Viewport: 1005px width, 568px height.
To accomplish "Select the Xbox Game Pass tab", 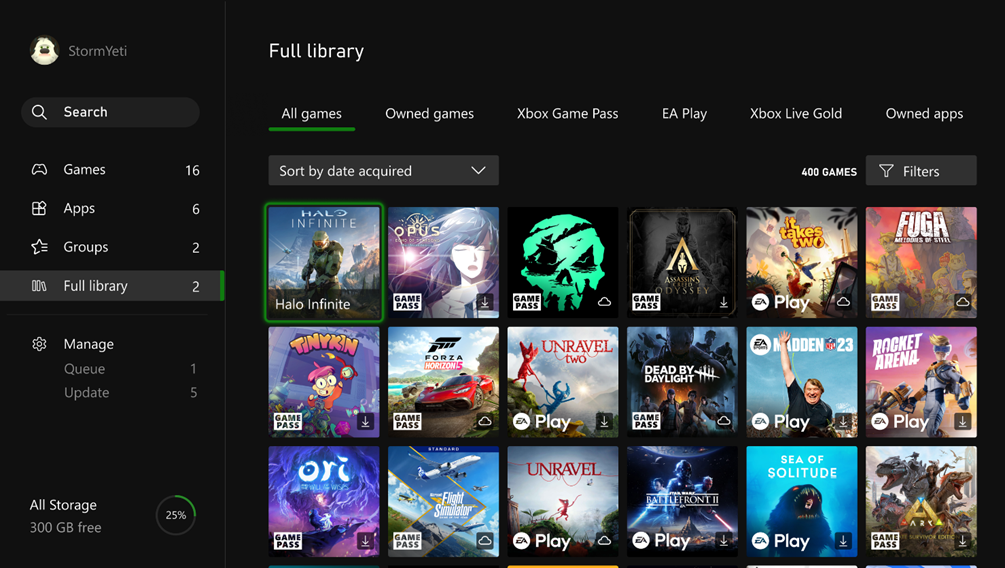I will pos(567,114).
